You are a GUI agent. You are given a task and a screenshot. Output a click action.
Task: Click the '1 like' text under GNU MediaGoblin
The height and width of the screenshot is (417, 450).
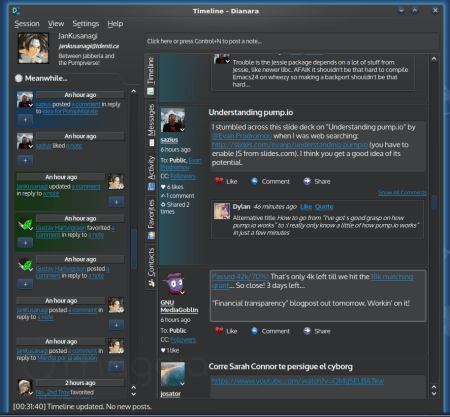(170, 350)
